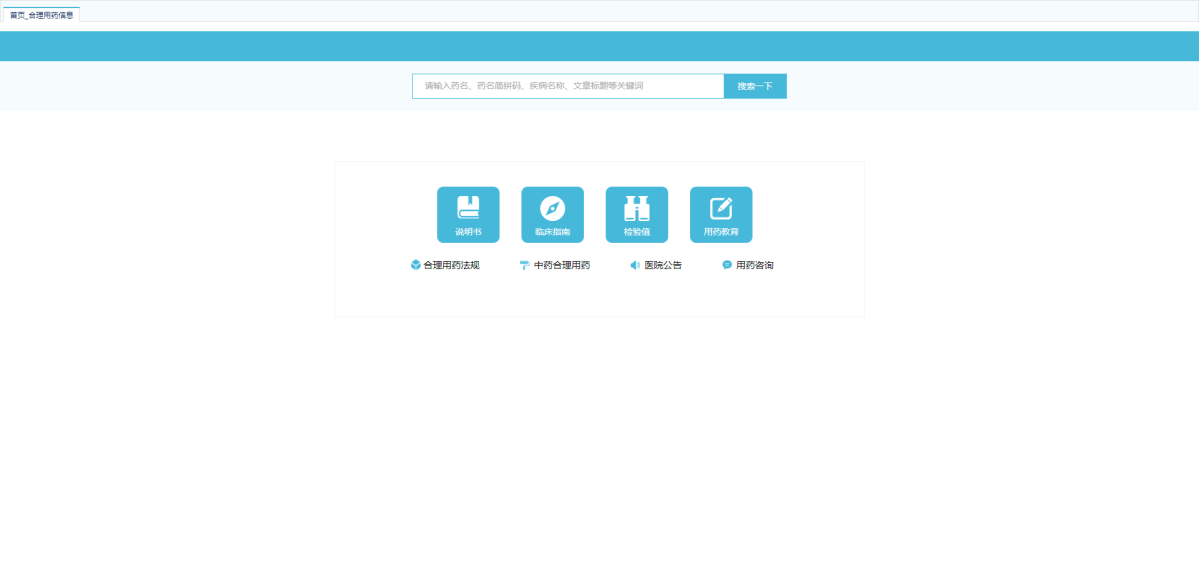The width and height of the screenshot is (1199, 585).
Task: Click the 说明书 label on its tile
Action: coord(468,232)
